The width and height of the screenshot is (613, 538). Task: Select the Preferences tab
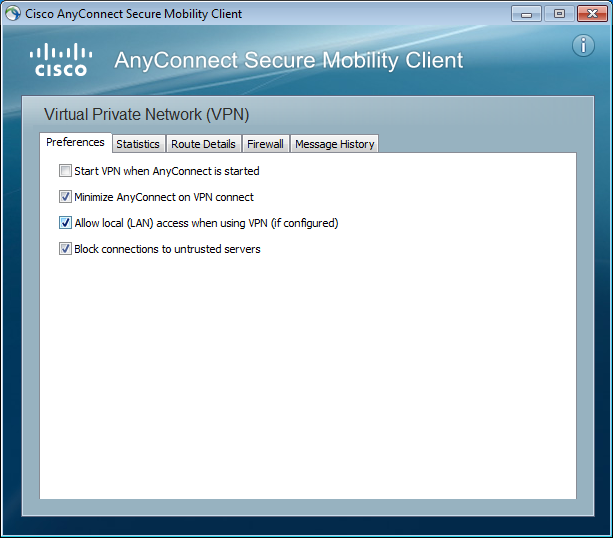click(75, 143)
